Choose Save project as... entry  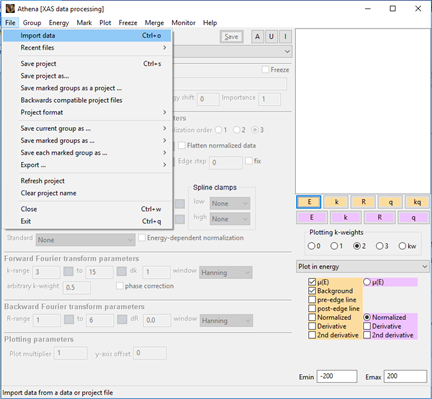click(x=87, y=76)
